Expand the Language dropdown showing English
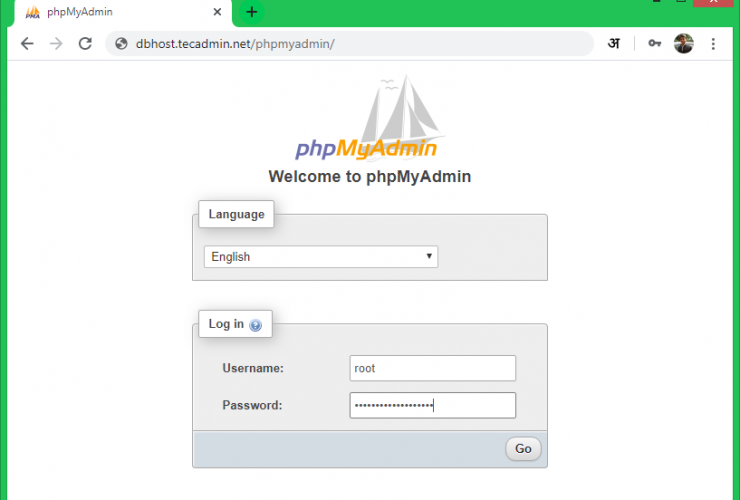The image size is (740, 500). (320, 257)
